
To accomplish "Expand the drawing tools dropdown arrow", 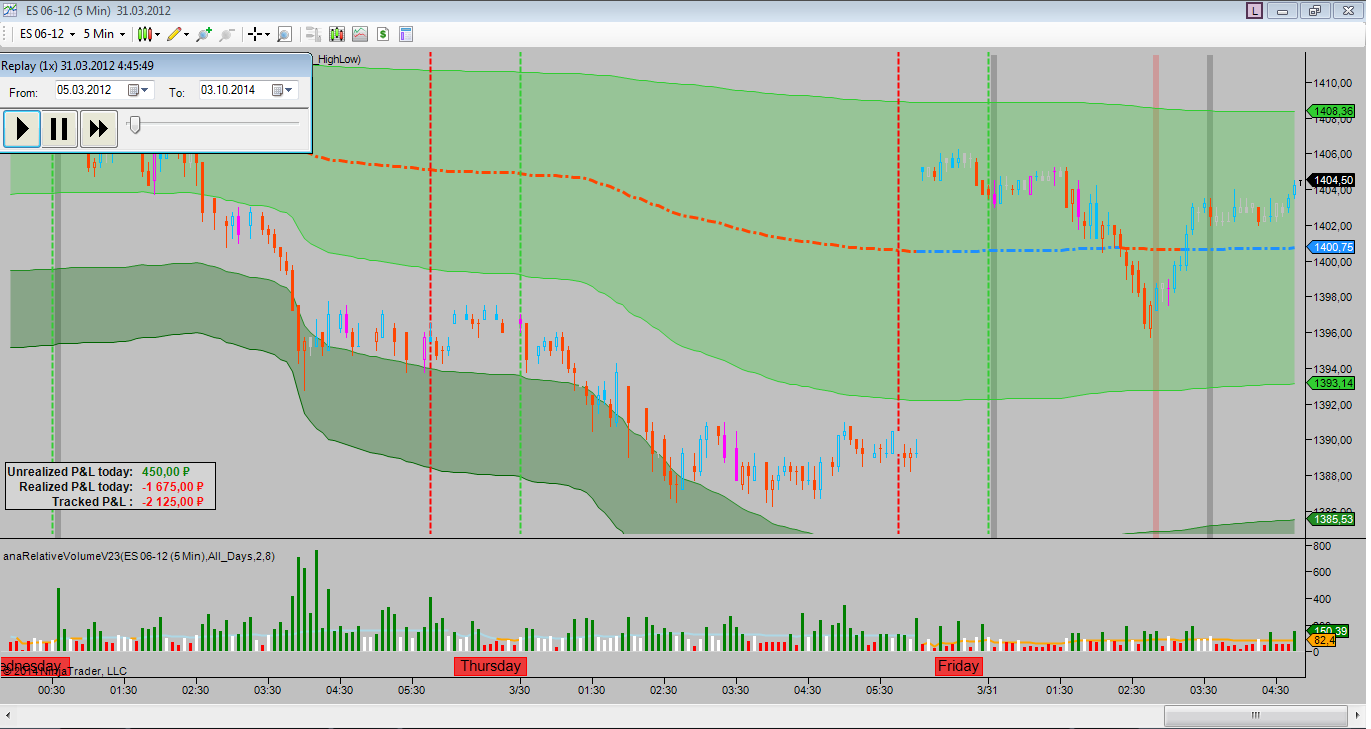I will click(x=188, y=34).
